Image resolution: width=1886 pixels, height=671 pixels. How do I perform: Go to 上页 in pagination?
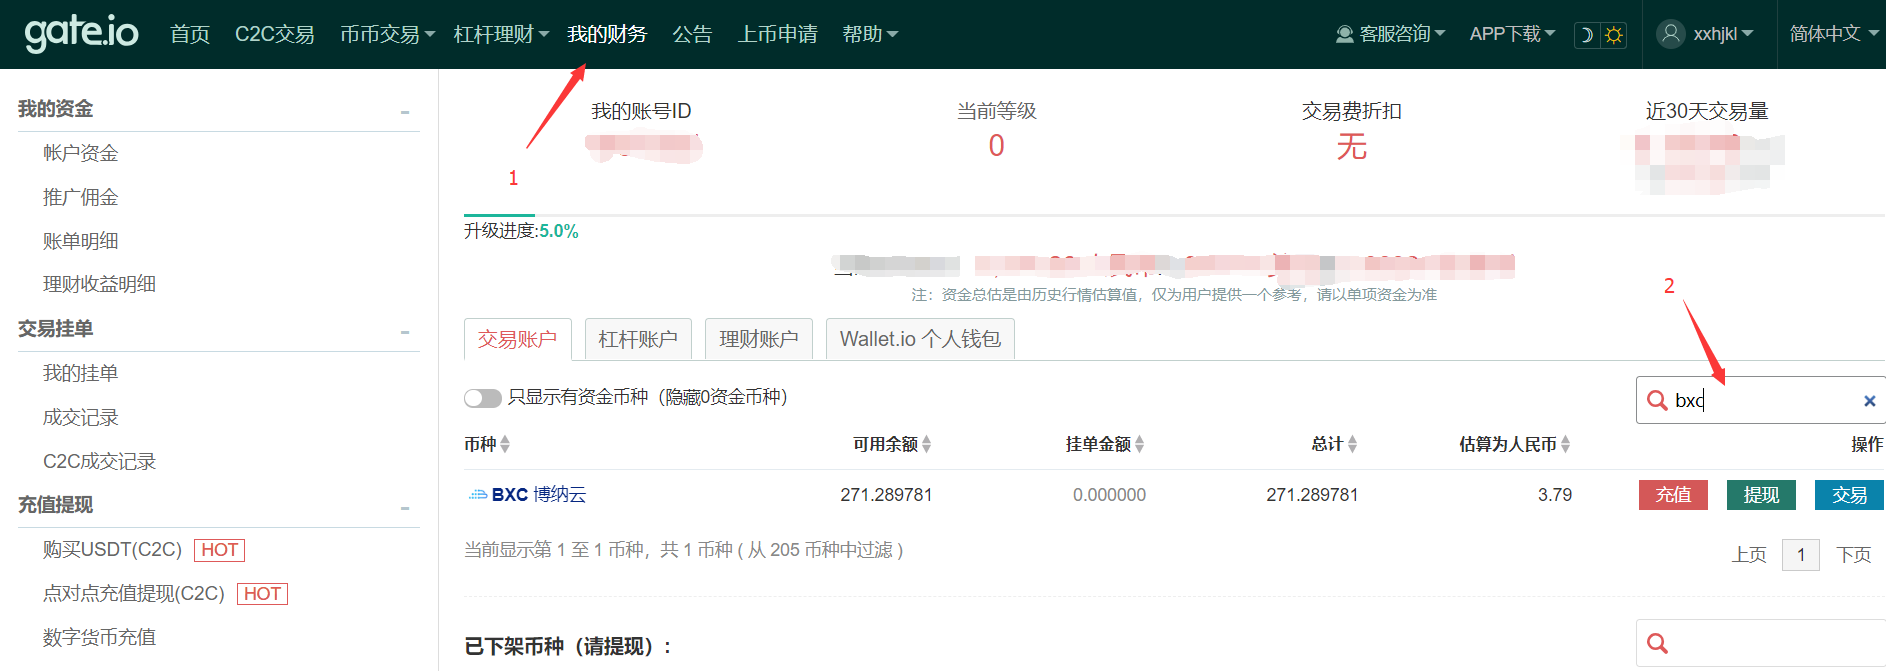tap(1749, 554)
